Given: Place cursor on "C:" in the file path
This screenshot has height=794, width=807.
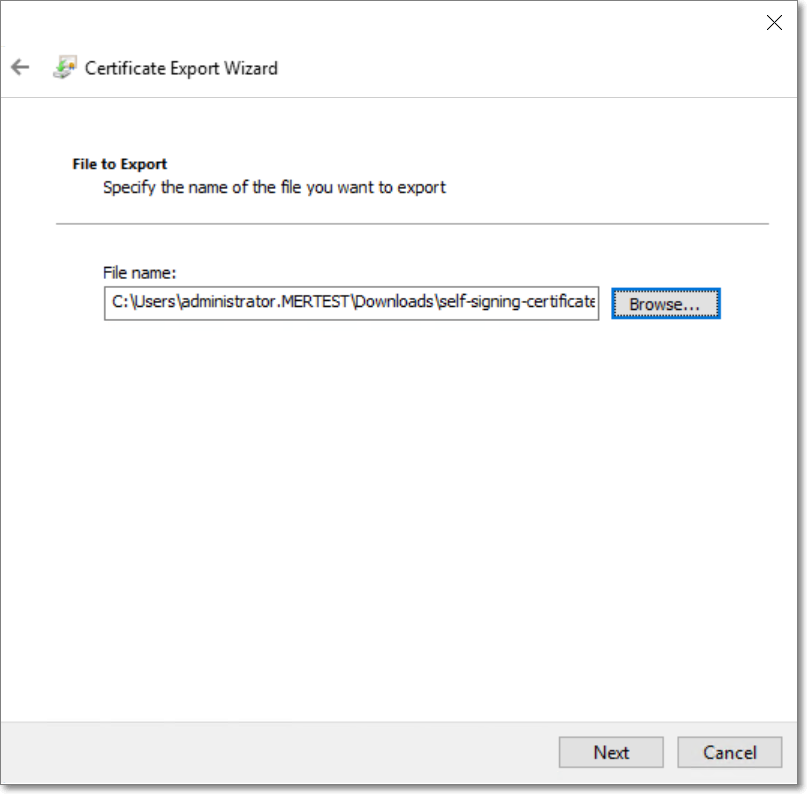Looking at the screenshot, I should click(118, 303).
